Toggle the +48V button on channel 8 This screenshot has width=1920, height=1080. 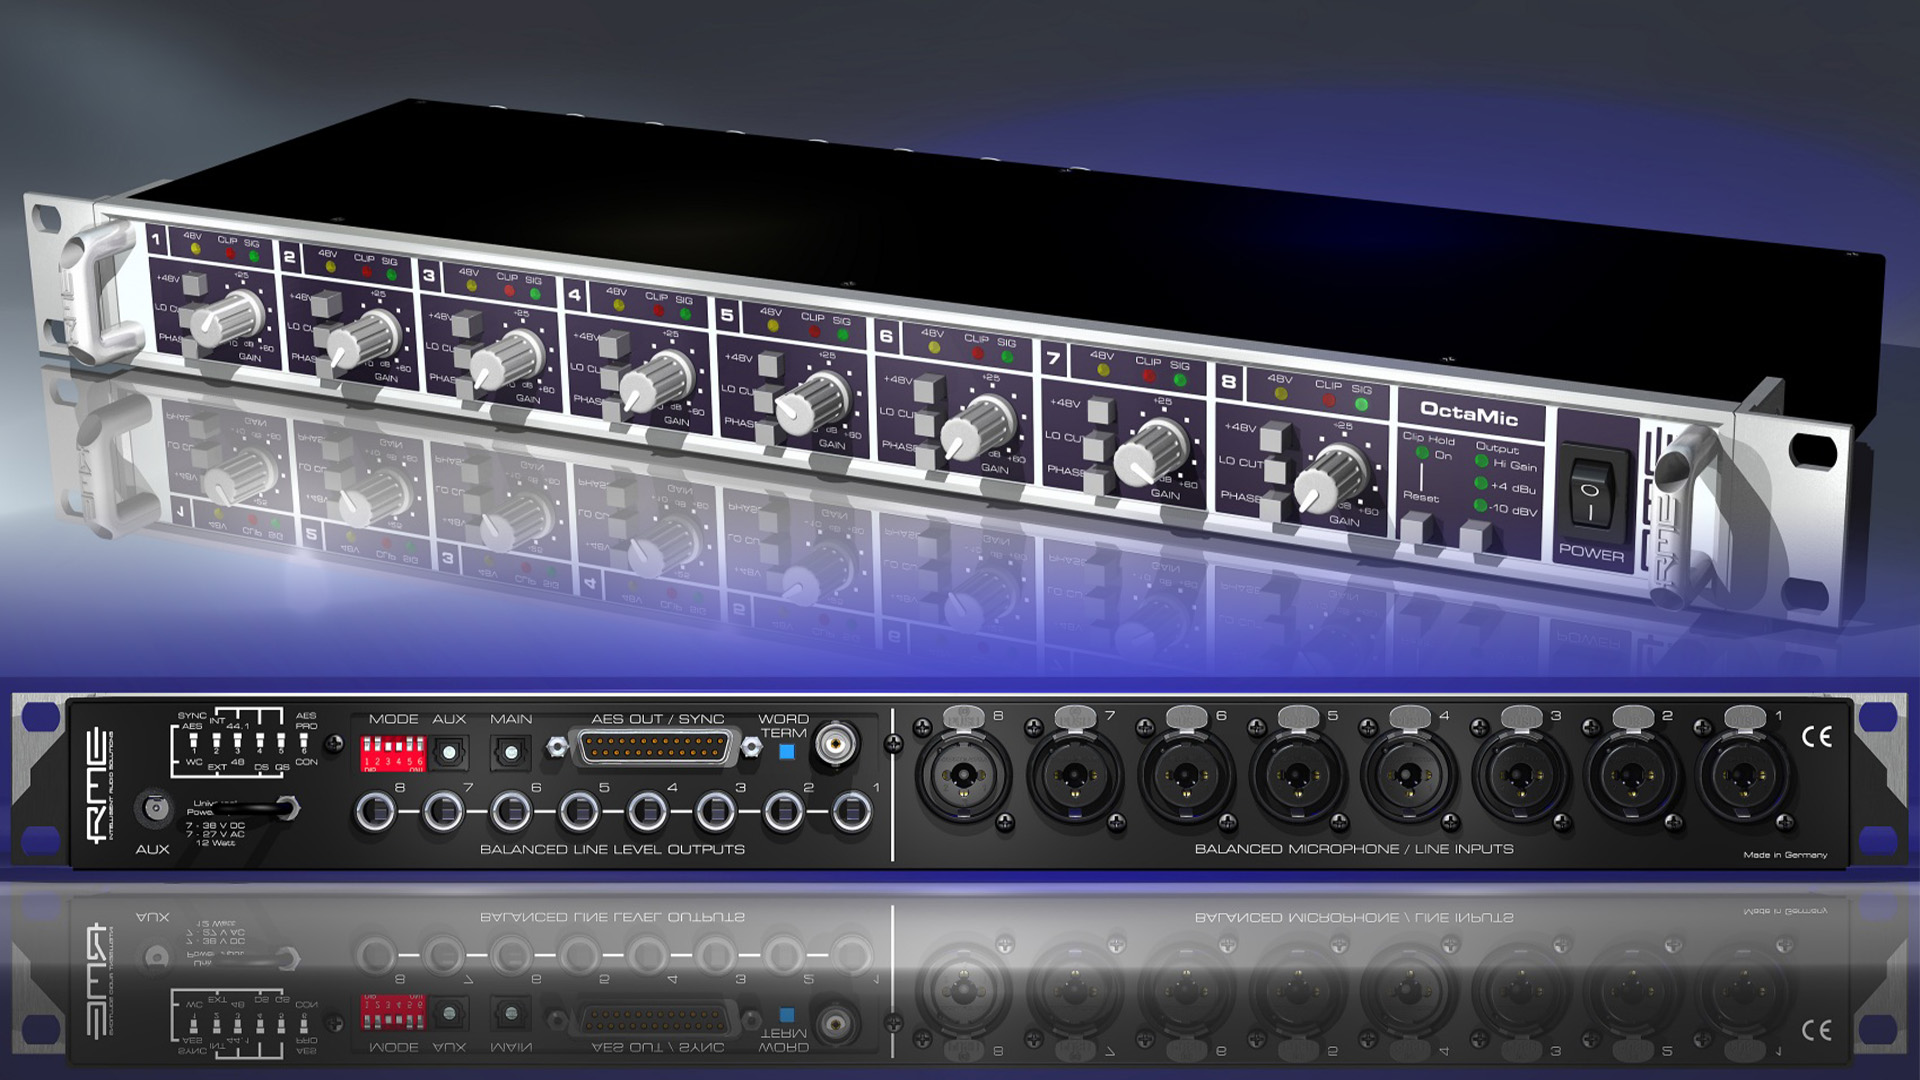[x=1275, y=437]
